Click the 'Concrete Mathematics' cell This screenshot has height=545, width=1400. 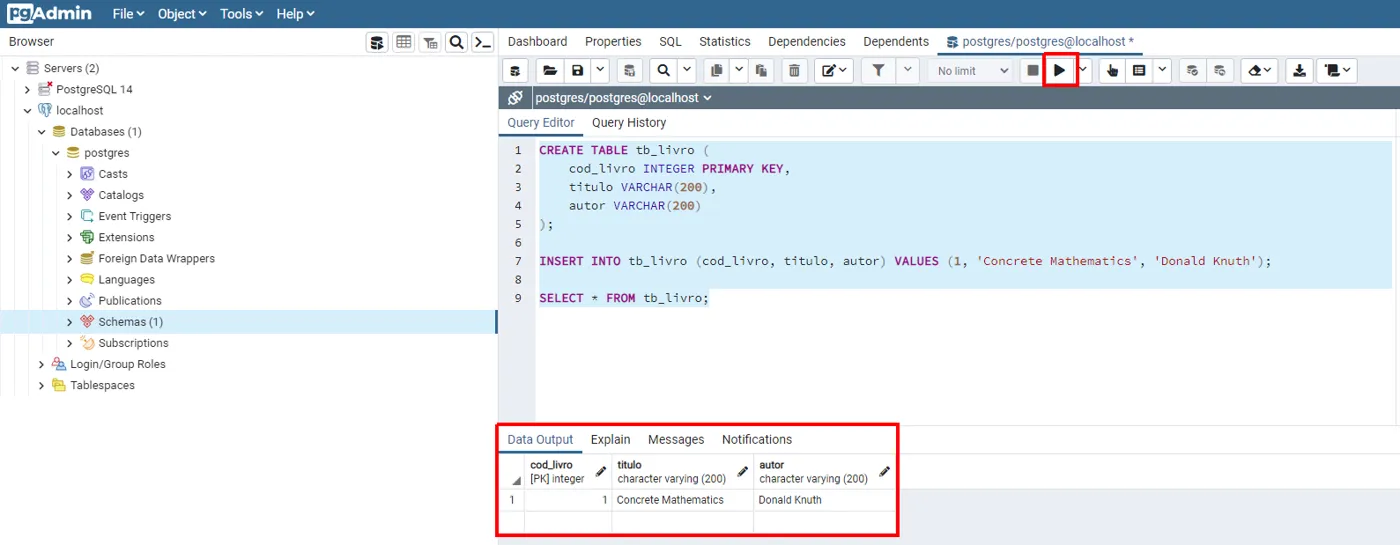[683, 500]
